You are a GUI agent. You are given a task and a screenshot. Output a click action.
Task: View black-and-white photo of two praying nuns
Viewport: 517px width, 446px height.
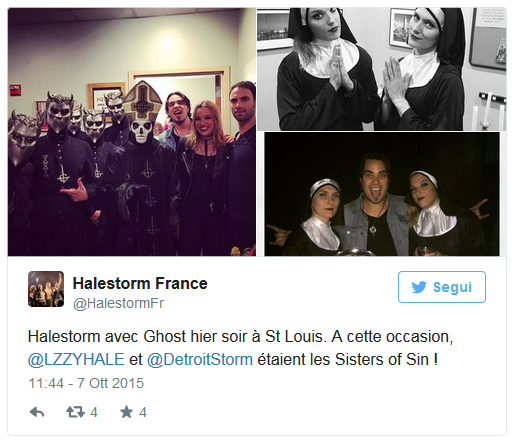click(x=382, y=69)
